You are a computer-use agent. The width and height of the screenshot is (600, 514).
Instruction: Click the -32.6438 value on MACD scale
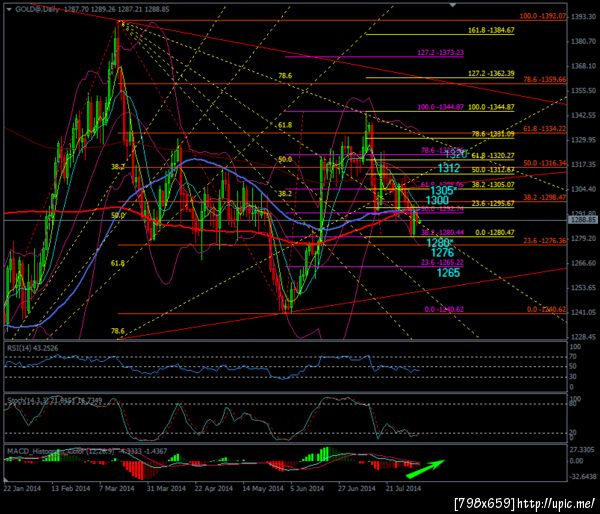point(582,476)
